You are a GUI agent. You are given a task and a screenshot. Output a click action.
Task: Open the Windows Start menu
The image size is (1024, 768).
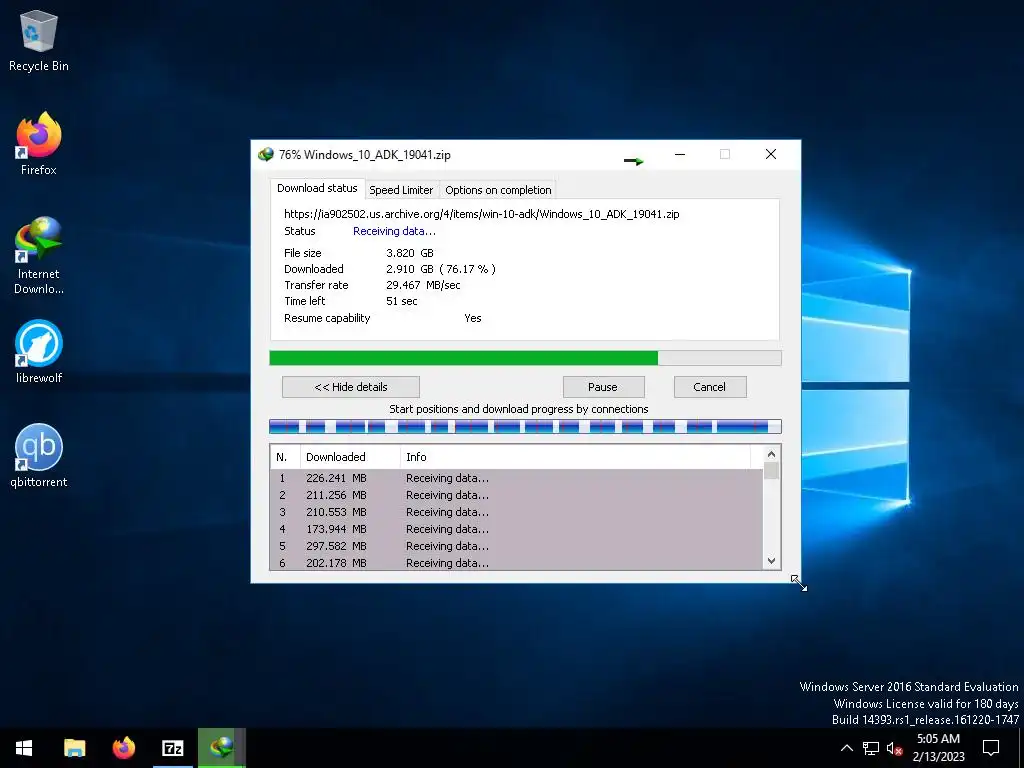click(24, 748)
